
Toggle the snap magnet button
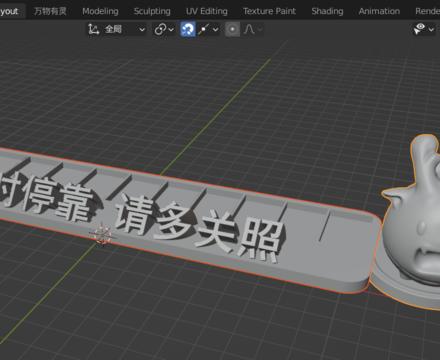188,29
